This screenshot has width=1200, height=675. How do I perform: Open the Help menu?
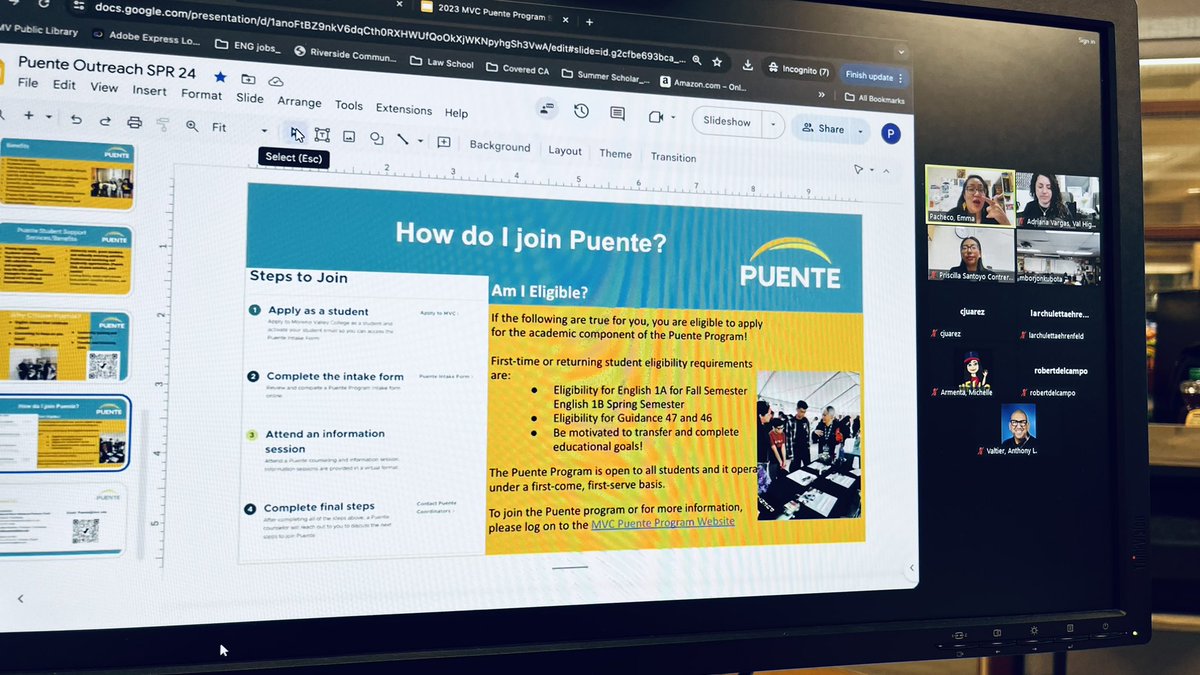tap(456, 113)
